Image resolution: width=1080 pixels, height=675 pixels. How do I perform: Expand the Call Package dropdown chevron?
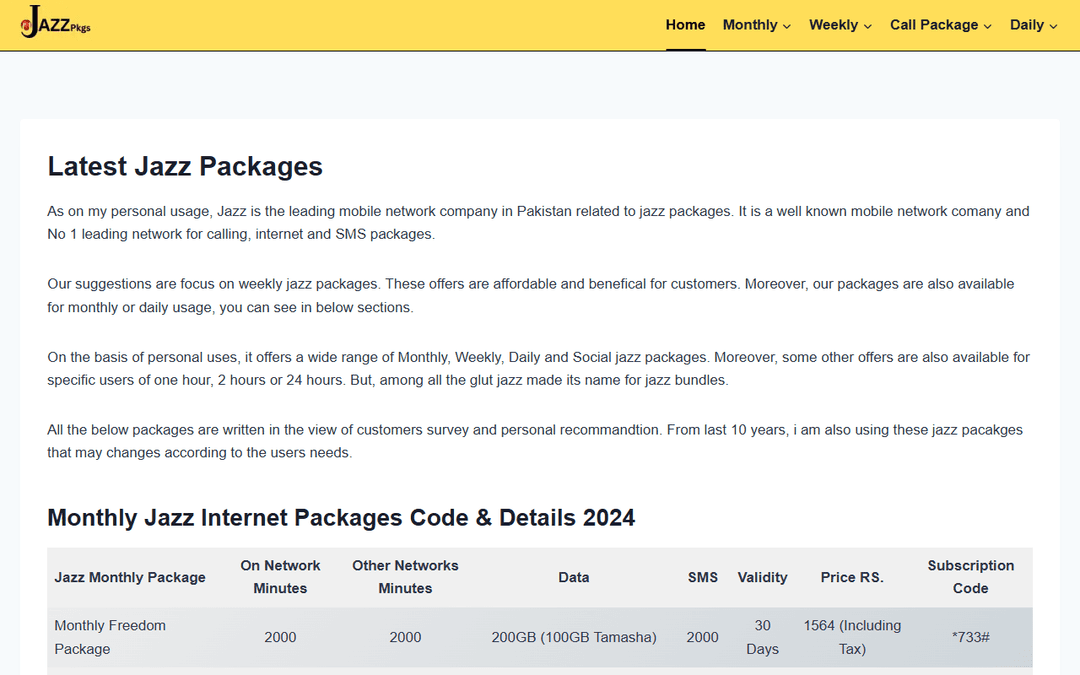coord(988,26)
